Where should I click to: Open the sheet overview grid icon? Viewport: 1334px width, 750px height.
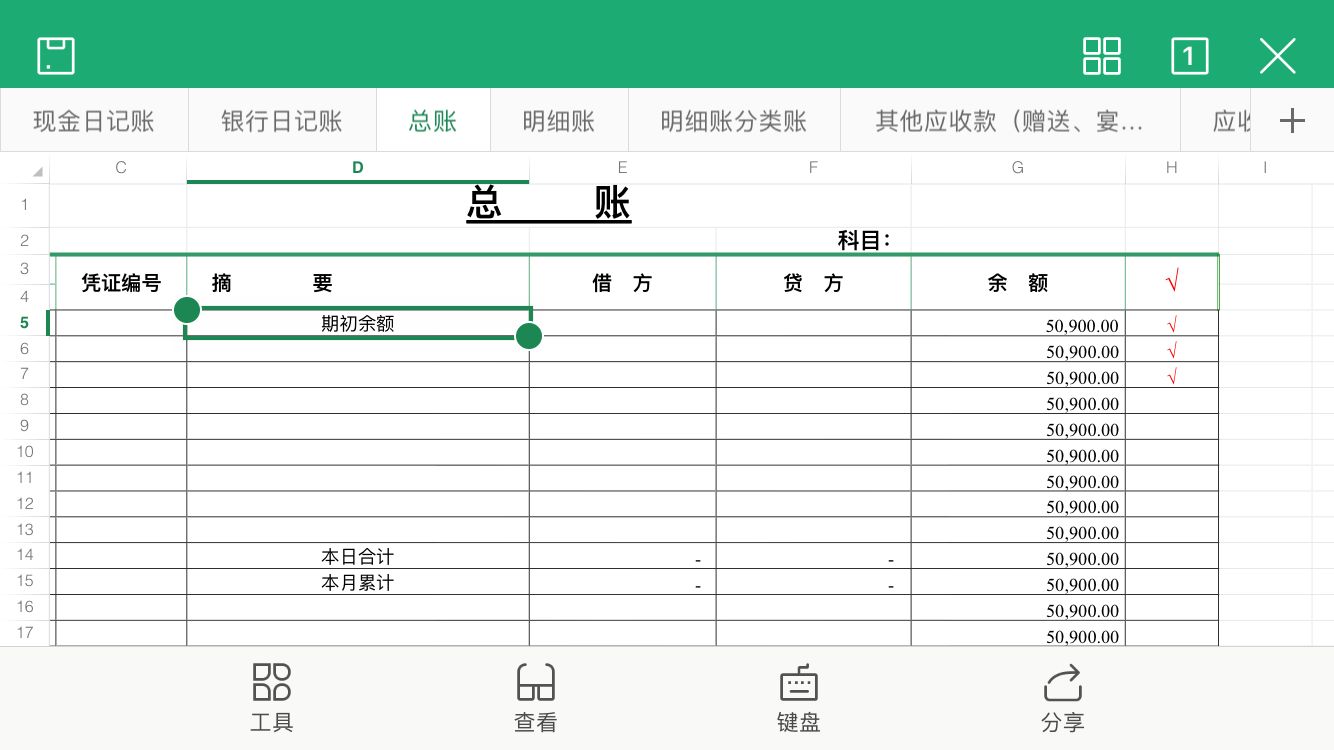[1101, 57]
